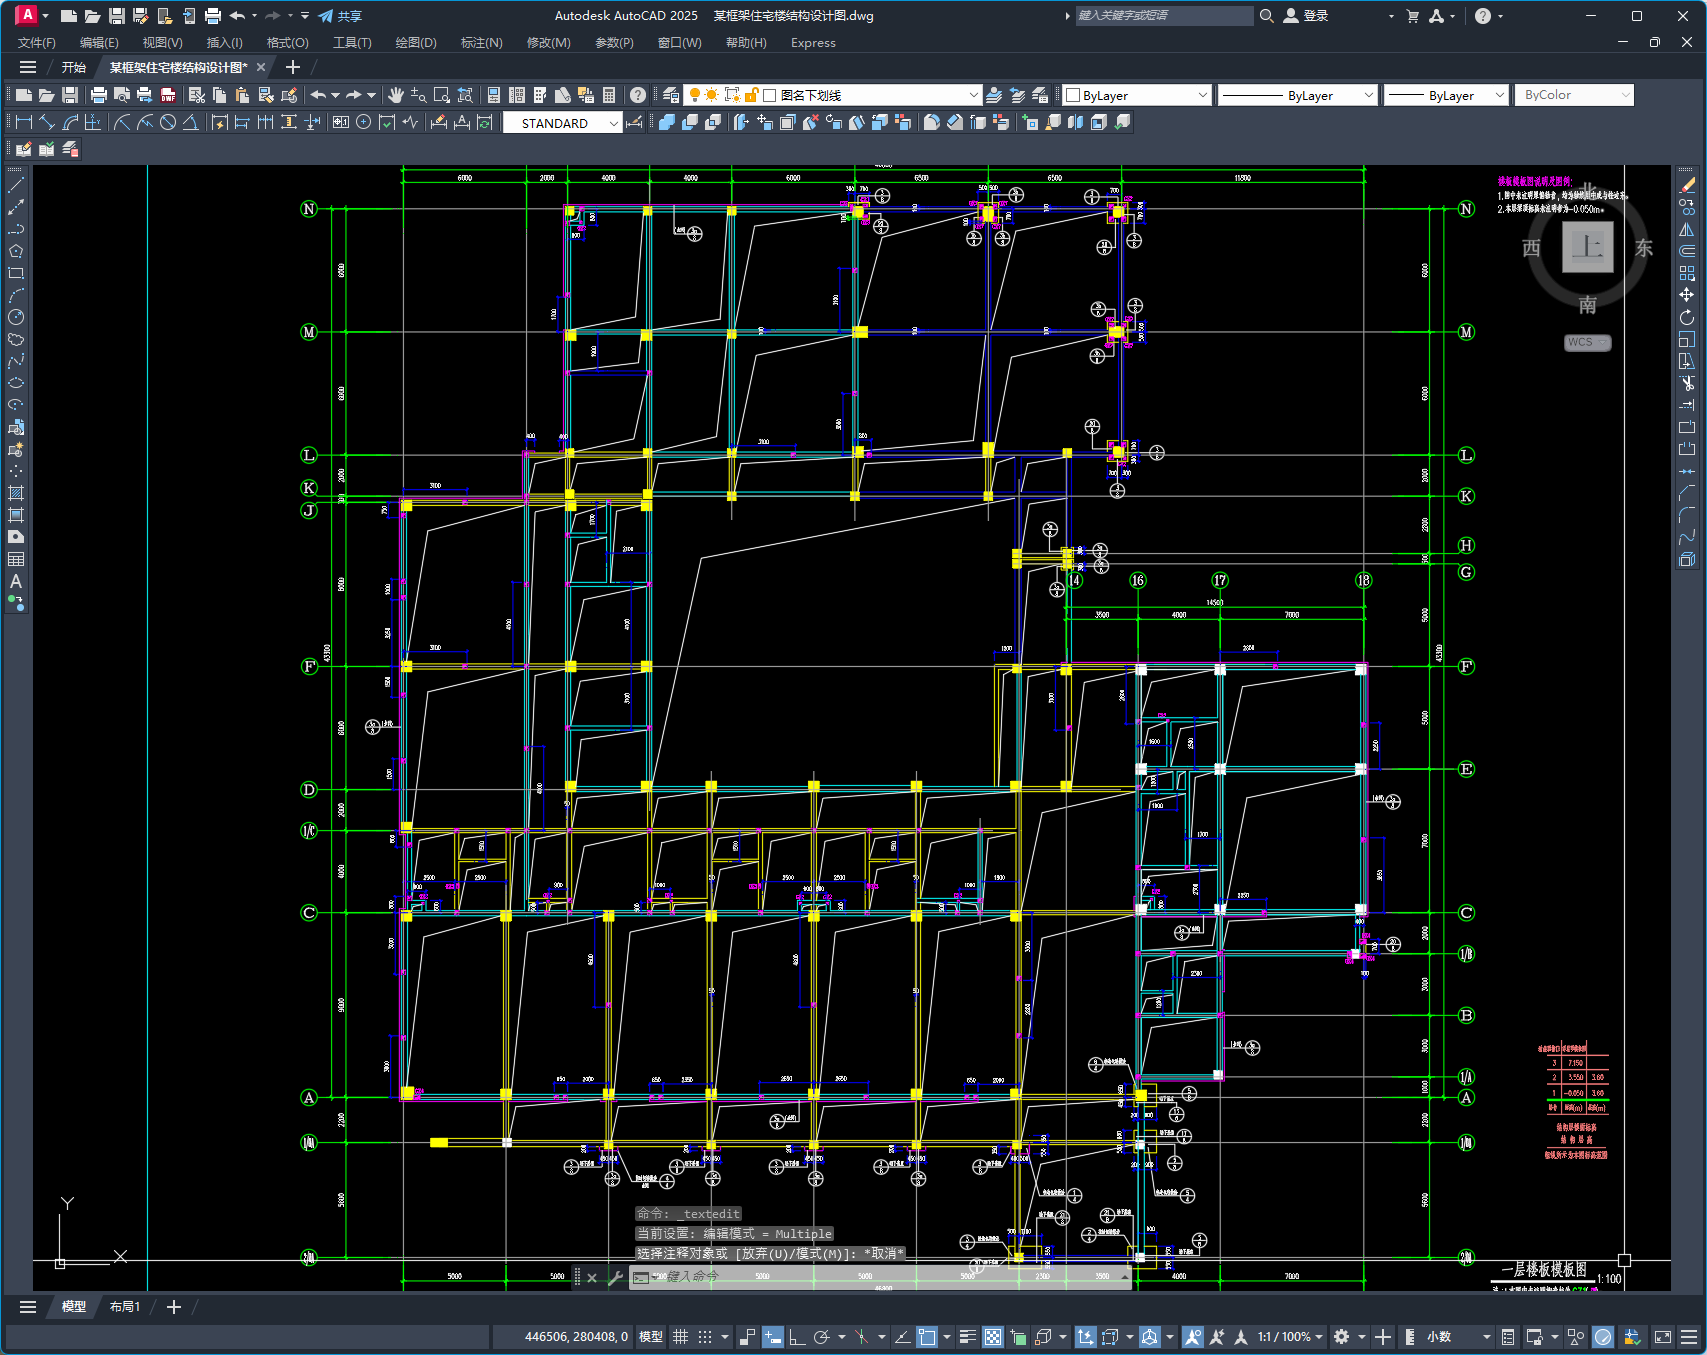Click the Move tool in modify toolbar

pos(1688,295)
